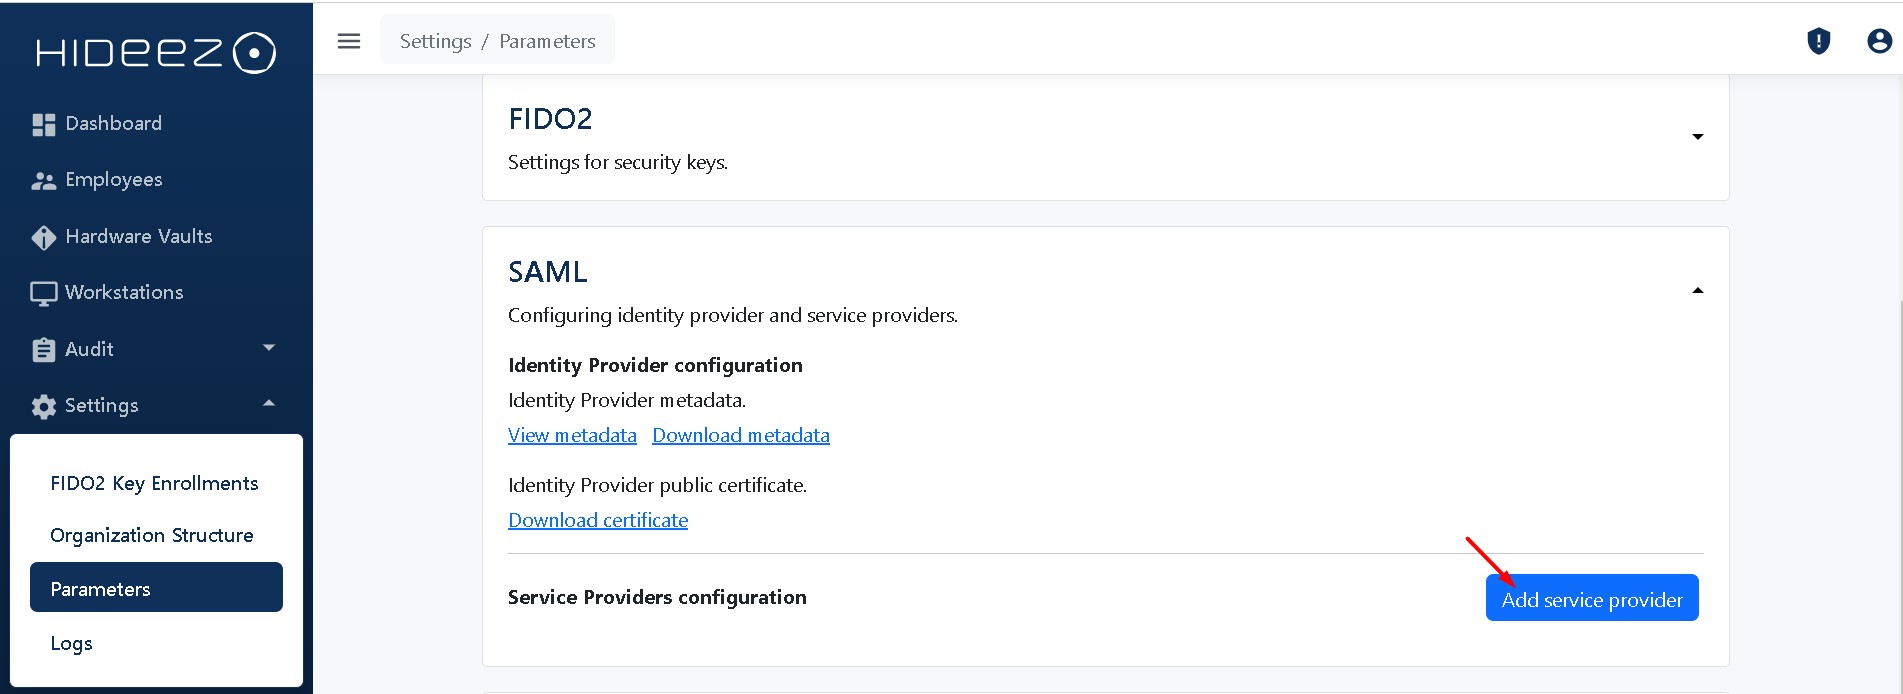Expand the Audit submenu arrow
Viewport: 1903px width, 694px height.
click(x=268, y=347)
